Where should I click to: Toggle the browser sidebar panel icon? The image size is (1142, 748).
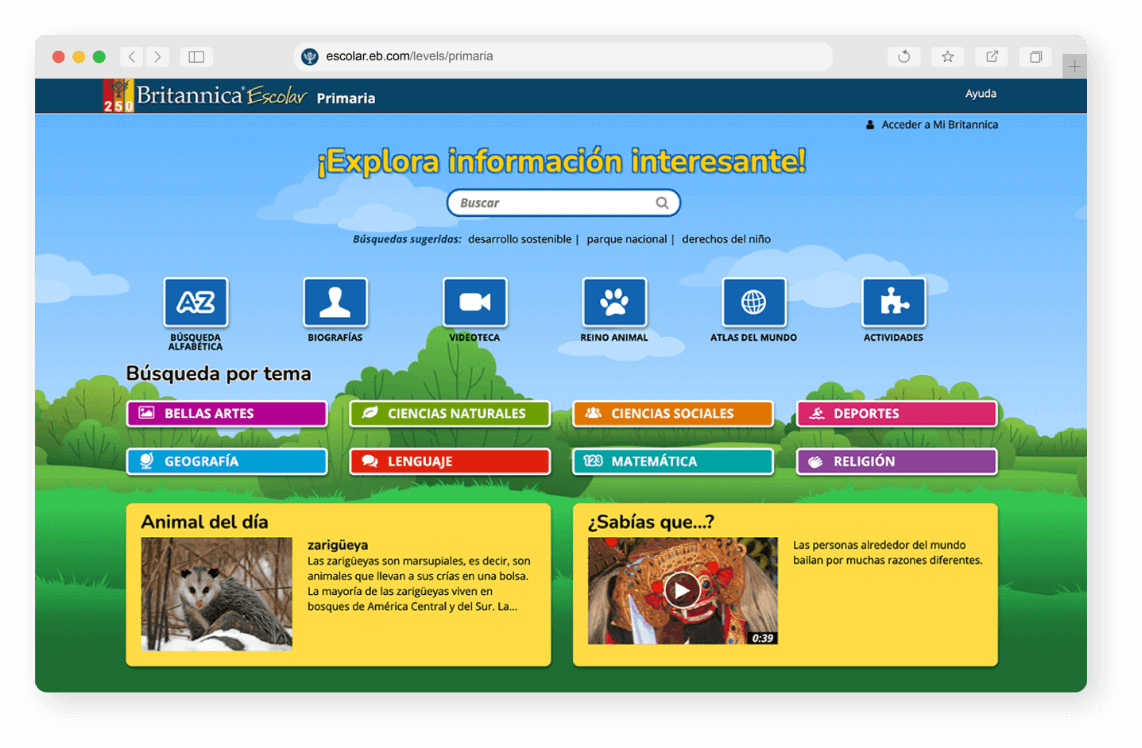(196, 56)
